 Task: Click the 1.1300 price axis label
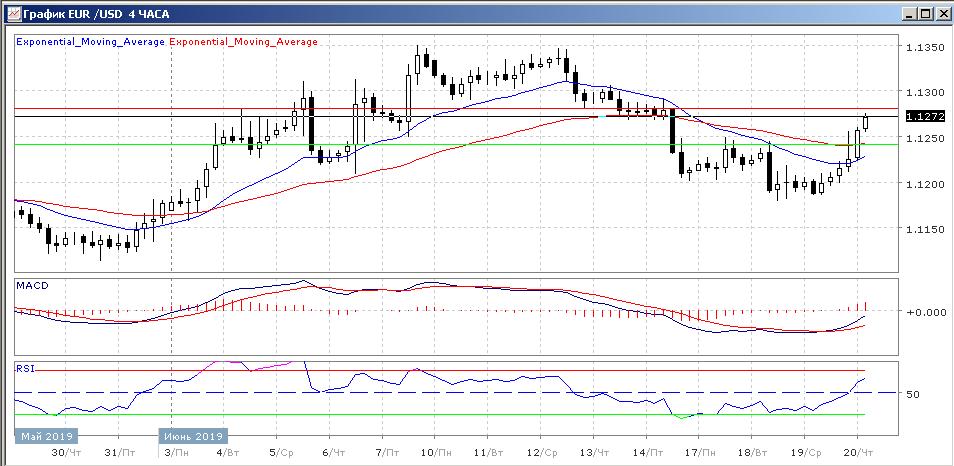click(925, 93)
